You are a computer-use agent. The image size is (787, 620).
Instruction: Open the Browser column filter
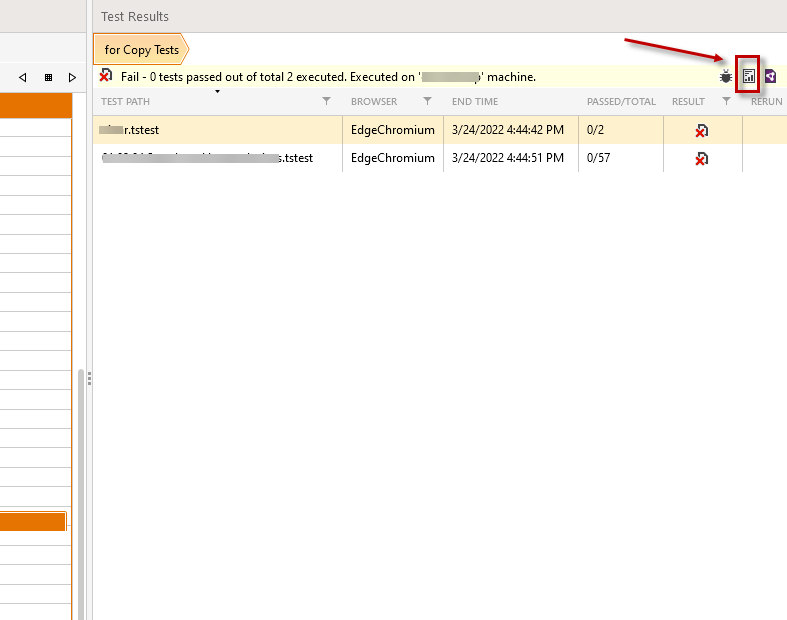click(x=427, y=102)
